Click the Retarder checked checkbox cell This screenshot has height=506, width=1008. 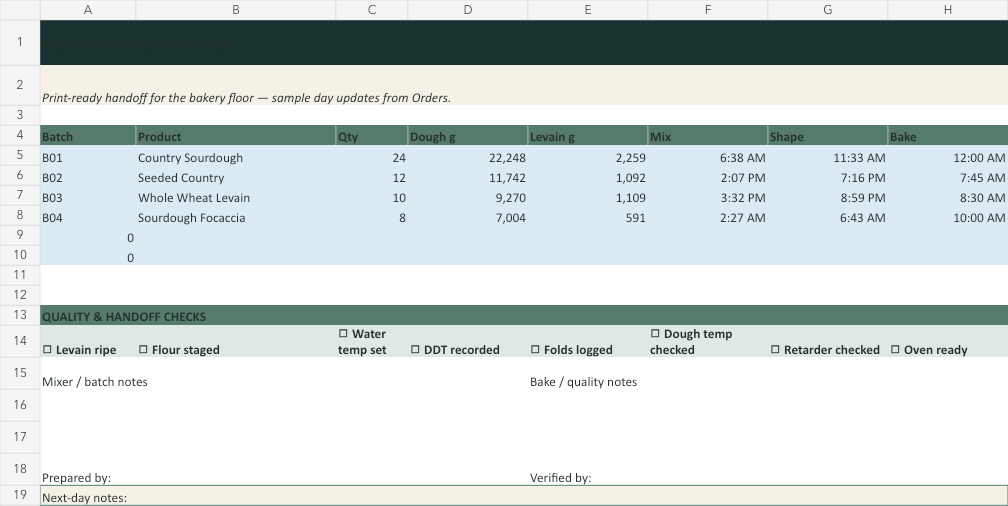[x=828, y=341]
